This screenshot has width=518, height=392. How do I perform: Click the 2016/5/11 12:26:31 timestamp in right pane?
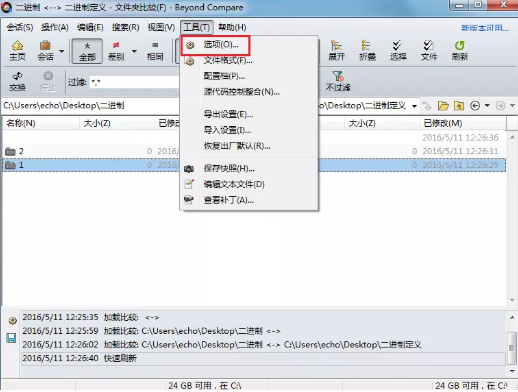pos(460,151)
